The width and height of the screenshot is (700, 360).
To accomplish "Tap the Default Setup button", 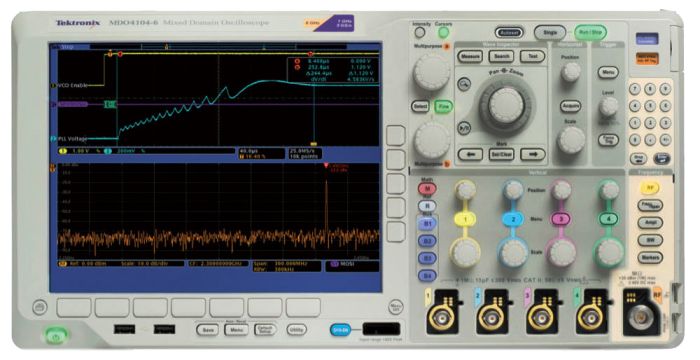I will 265,330.
